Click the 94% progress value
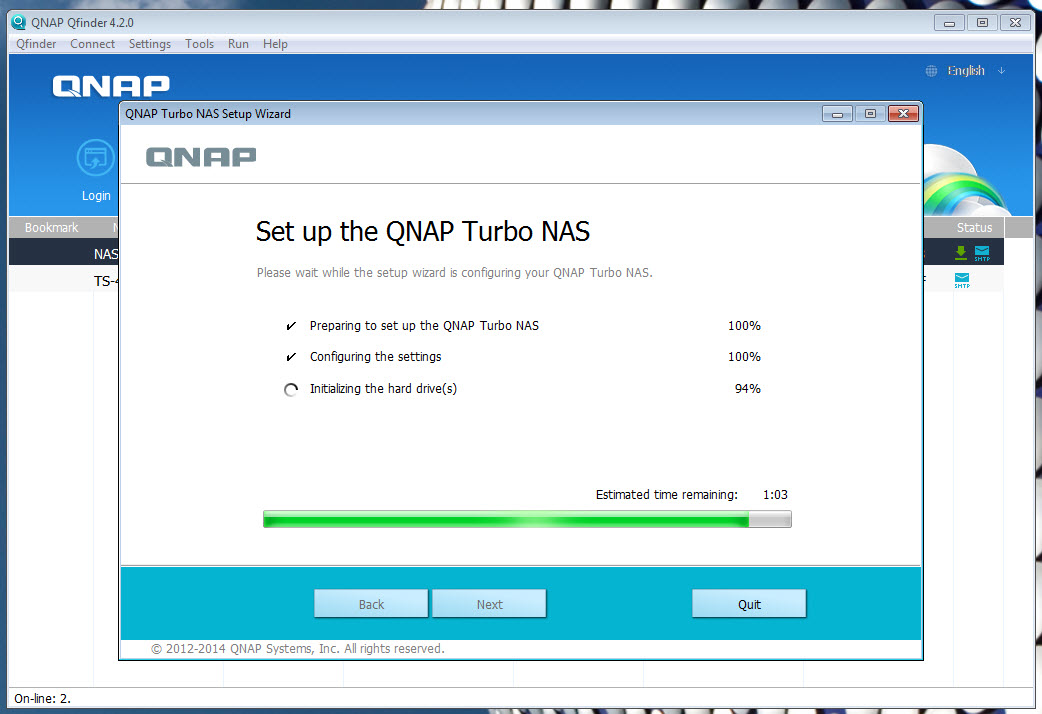 [748, 388]
